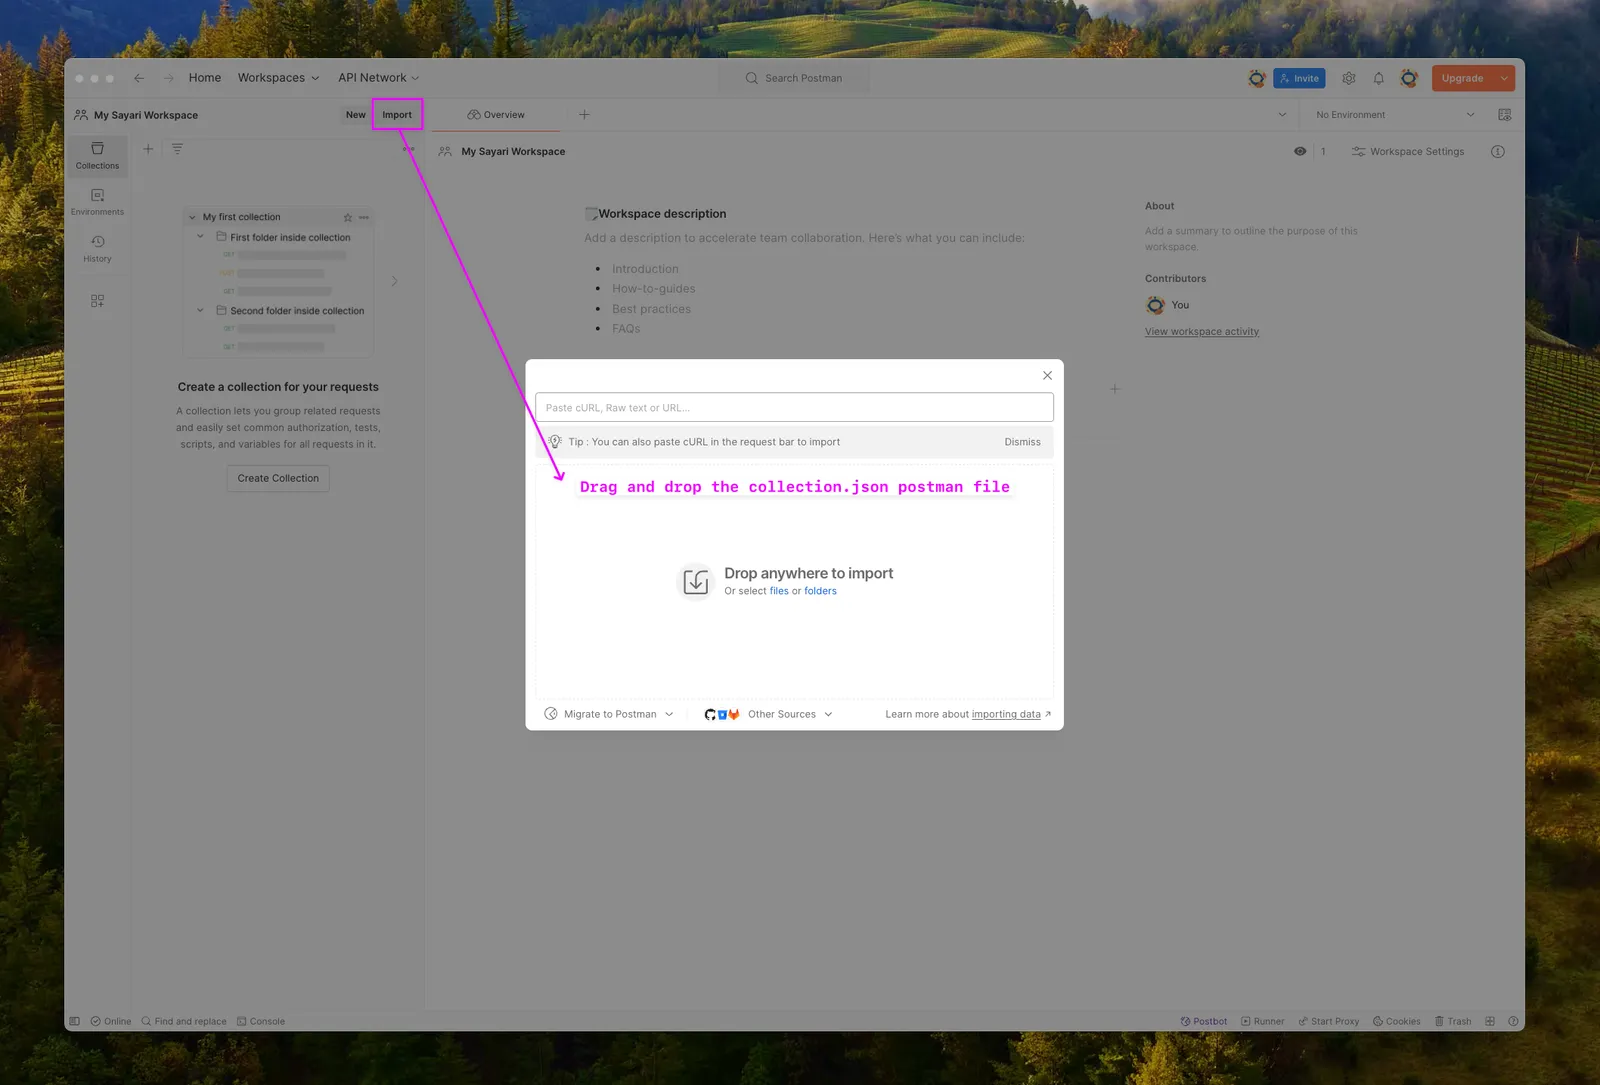The width and height of the screenshot is (1600, 1085).
Task: Focus the Paste cURL, Raw text or URL field
Action: click(794, 407)
